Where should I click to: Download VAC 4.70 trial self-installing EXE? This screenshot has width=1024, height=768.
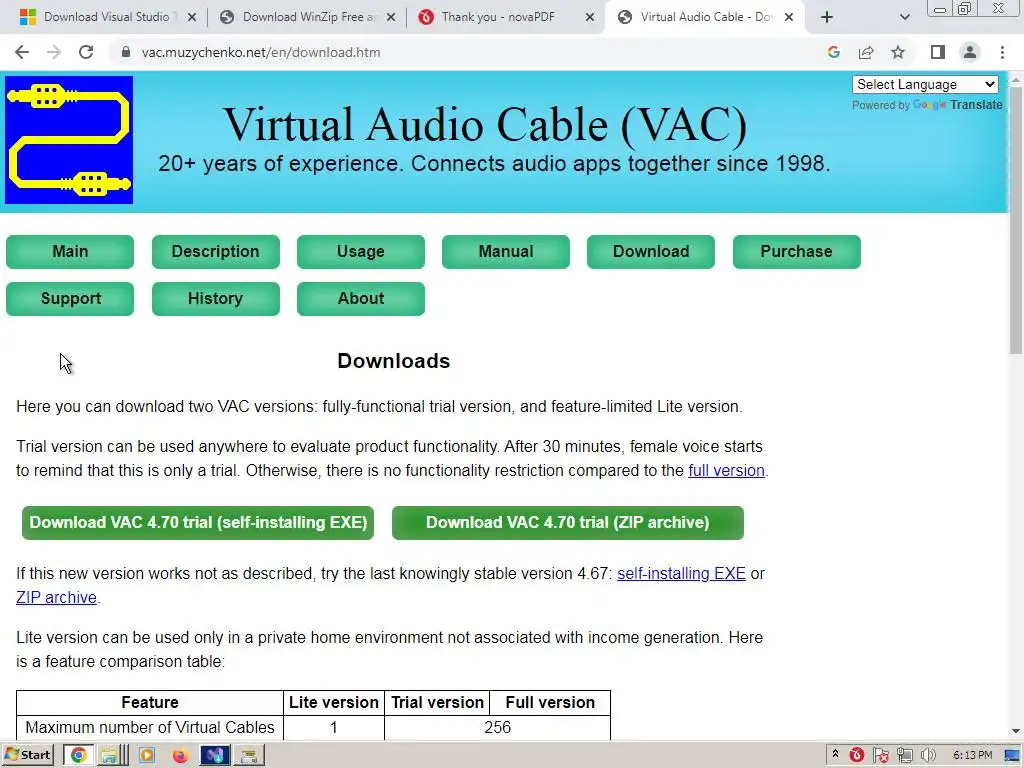(198, 522)
